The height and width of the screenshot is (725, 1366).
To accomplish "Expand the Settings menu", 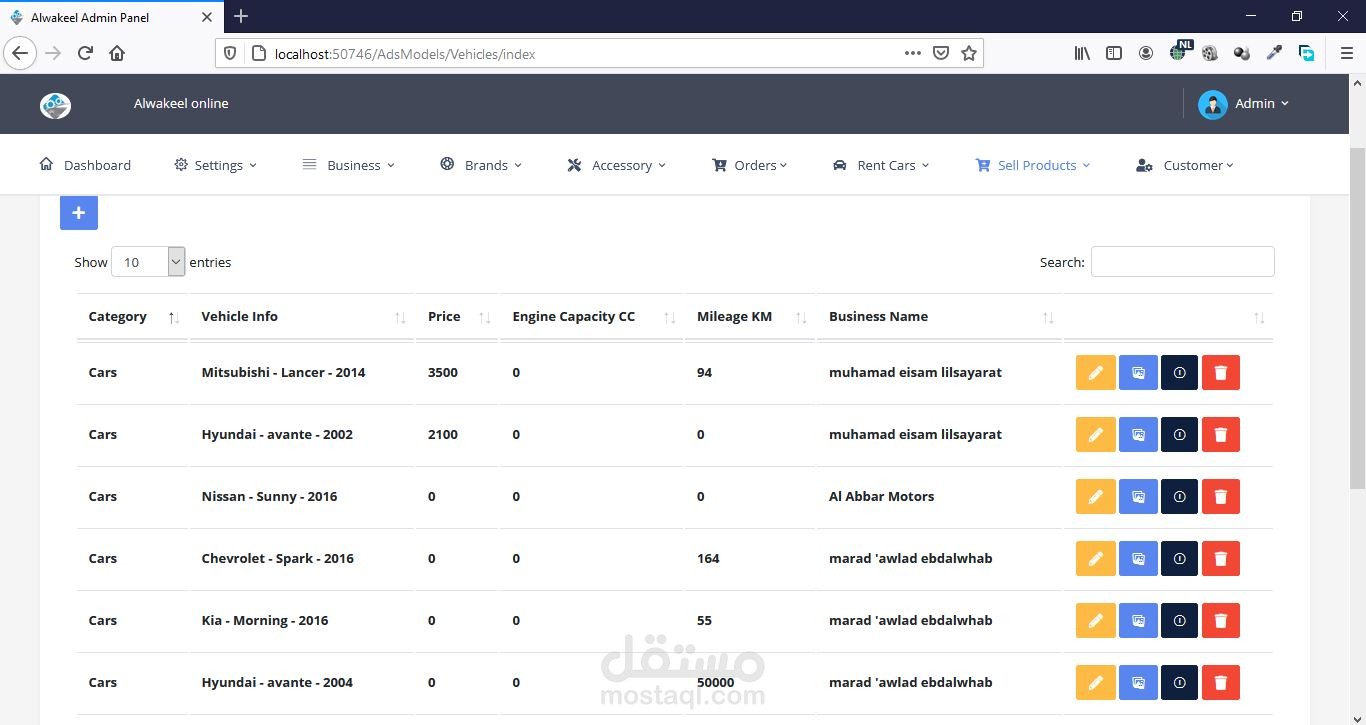I will click(215, 165).
